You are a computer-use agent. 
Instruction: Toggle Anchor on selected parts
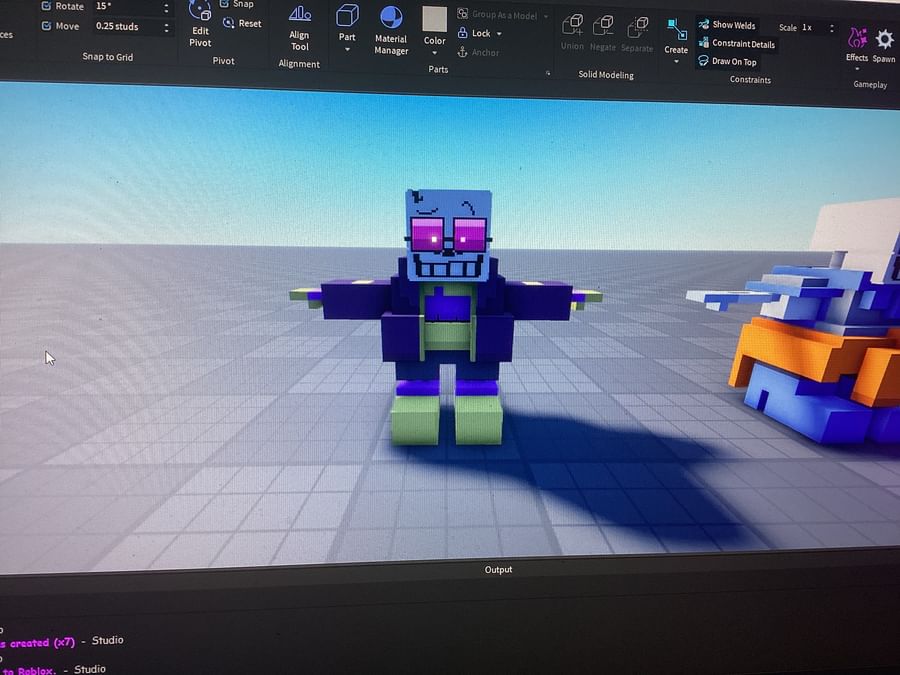478,52
